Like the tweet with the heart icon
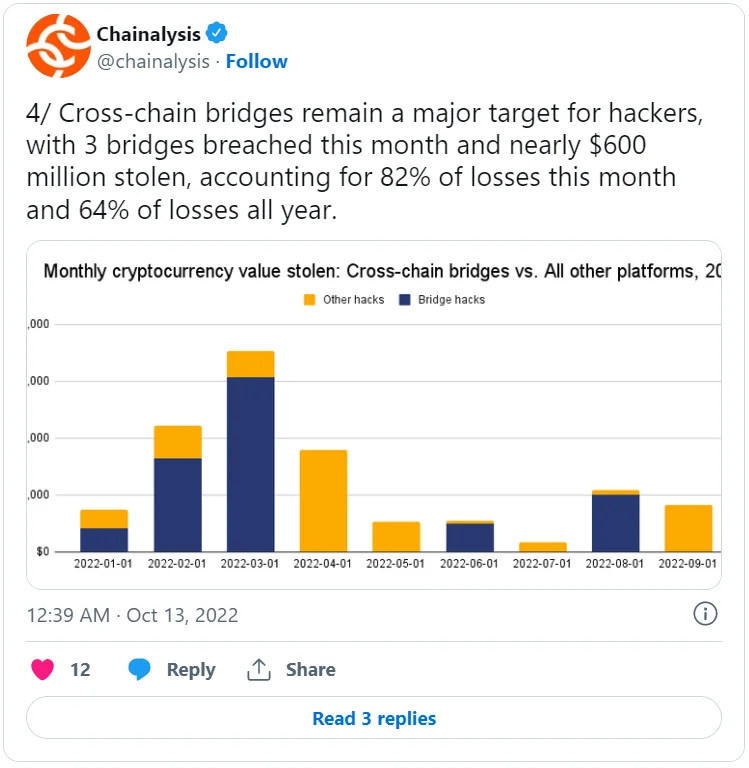The height and width of the screenshot is (768, 749). (x=42, y=670)
